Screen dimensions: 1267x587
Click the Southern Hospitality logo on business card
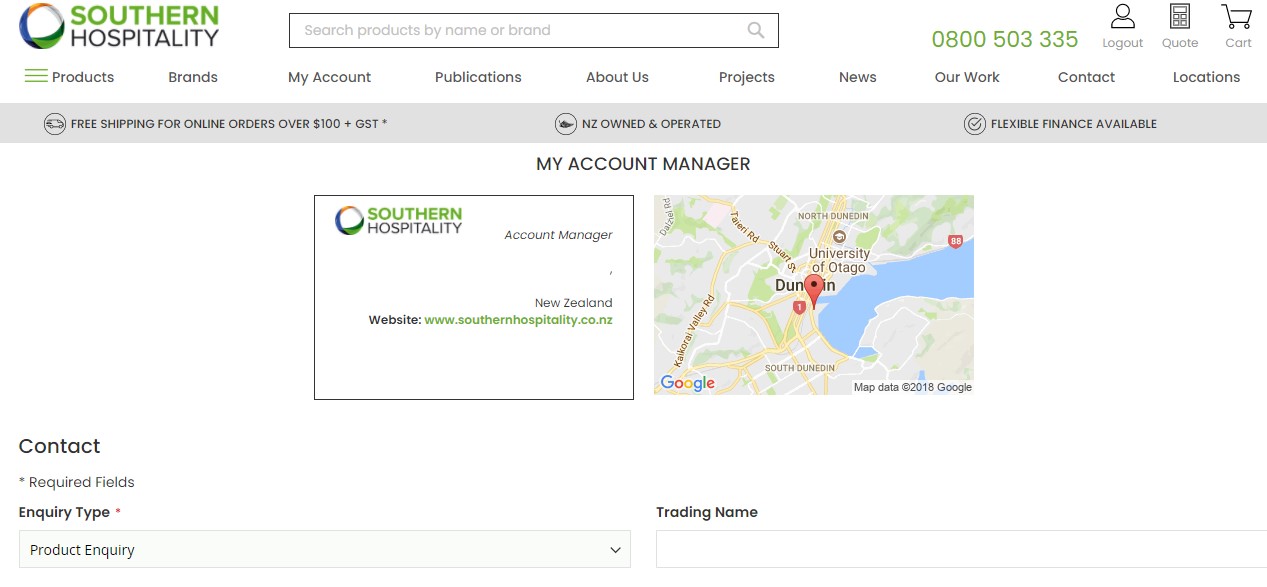(x=398, y=220)
